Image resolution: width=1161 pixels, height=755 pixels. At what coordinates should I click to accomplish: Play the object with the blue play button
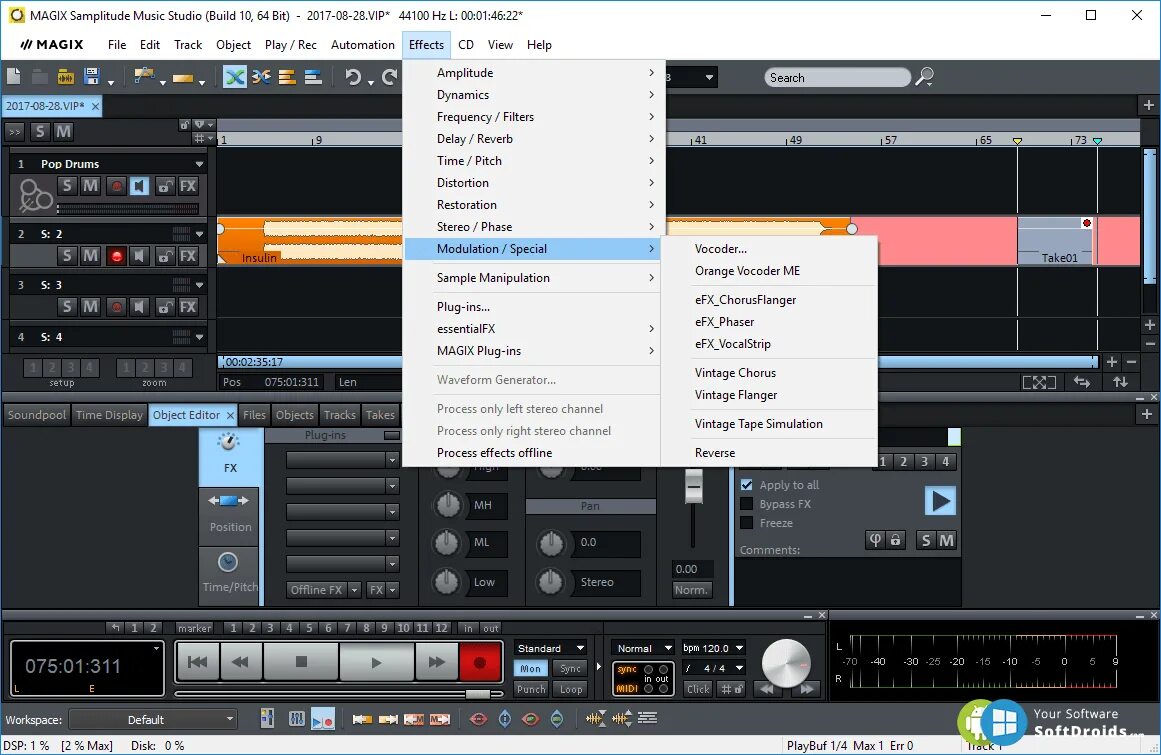pos(940,501)
